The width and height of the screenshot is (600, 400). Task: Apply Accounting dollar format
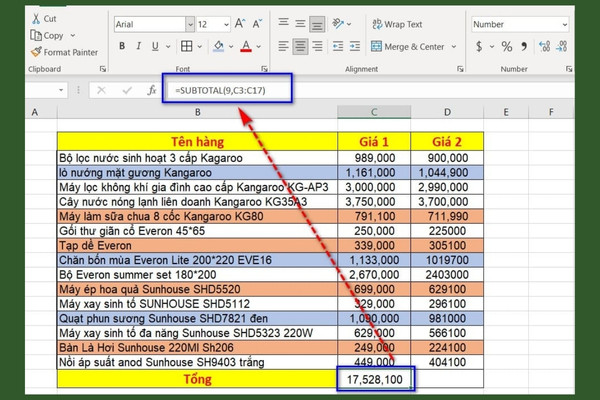tap(479, 47)
